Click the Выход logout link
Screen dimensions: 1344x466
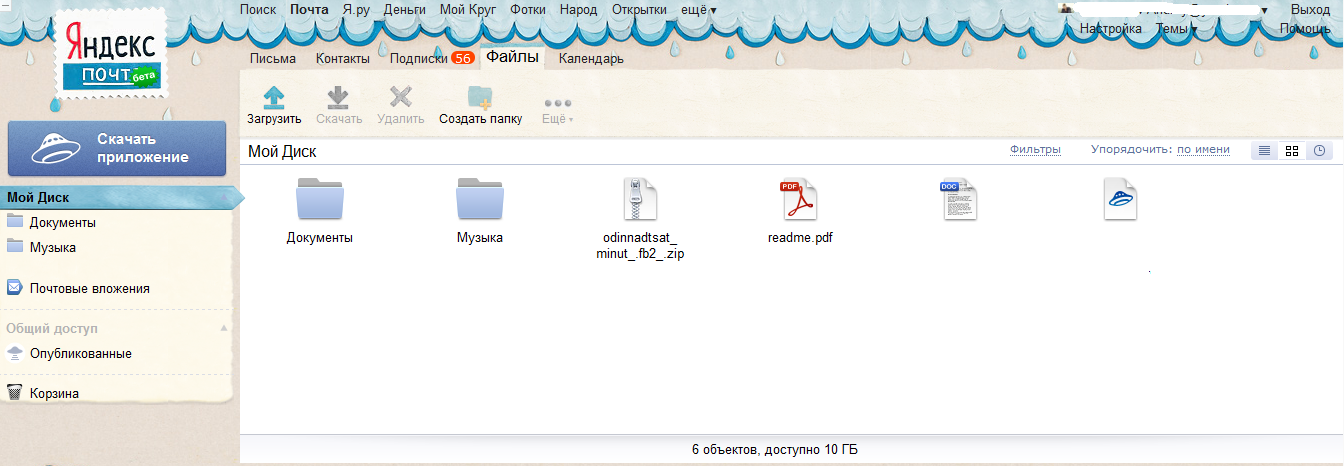[x=1311, y=9]
